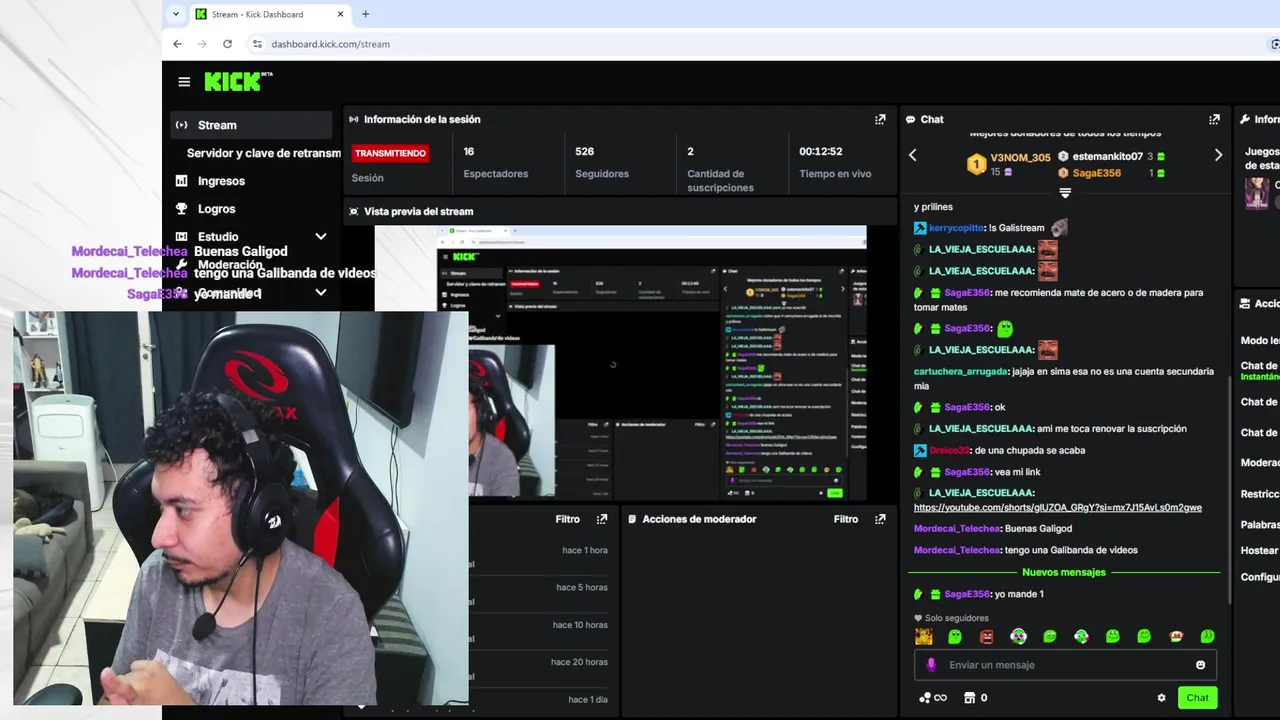The image size is (1280, 720).
Task: Open chat settings gear icon
Action: [1161, 698]
